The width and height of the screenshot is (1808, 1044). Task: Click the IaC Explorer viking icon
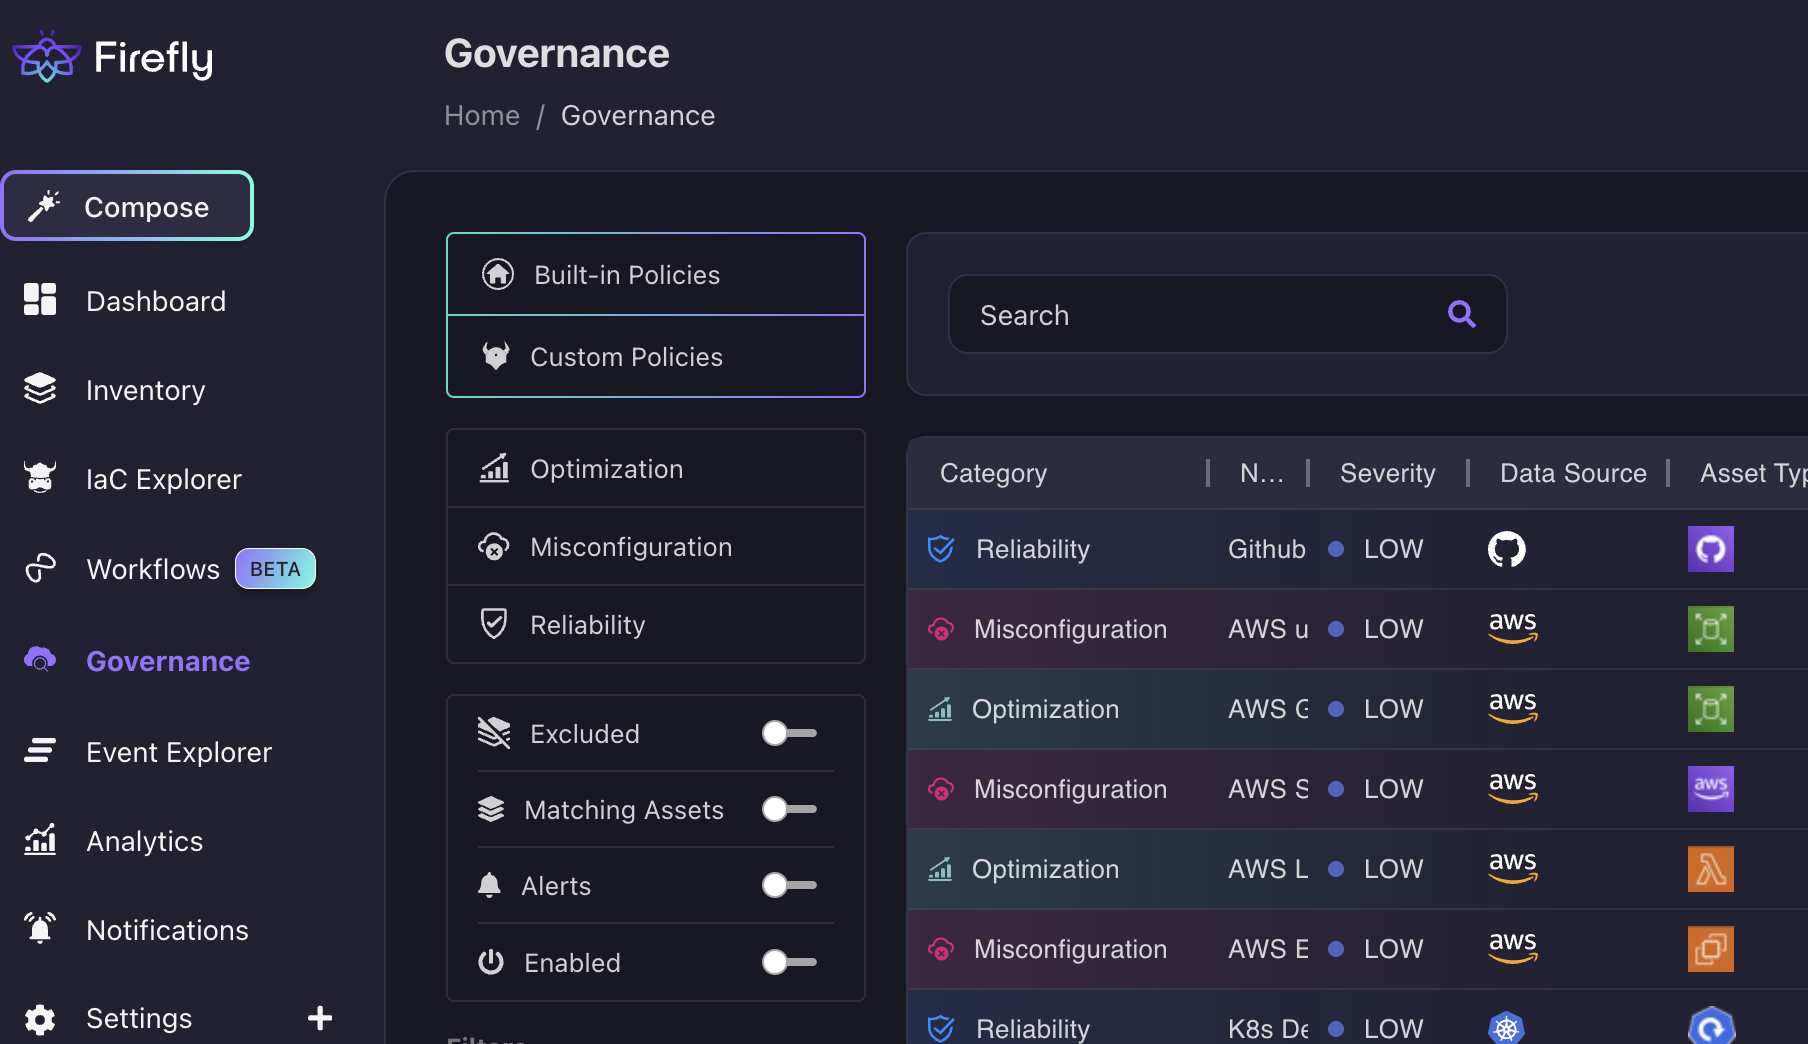click(x=40, y=478)
